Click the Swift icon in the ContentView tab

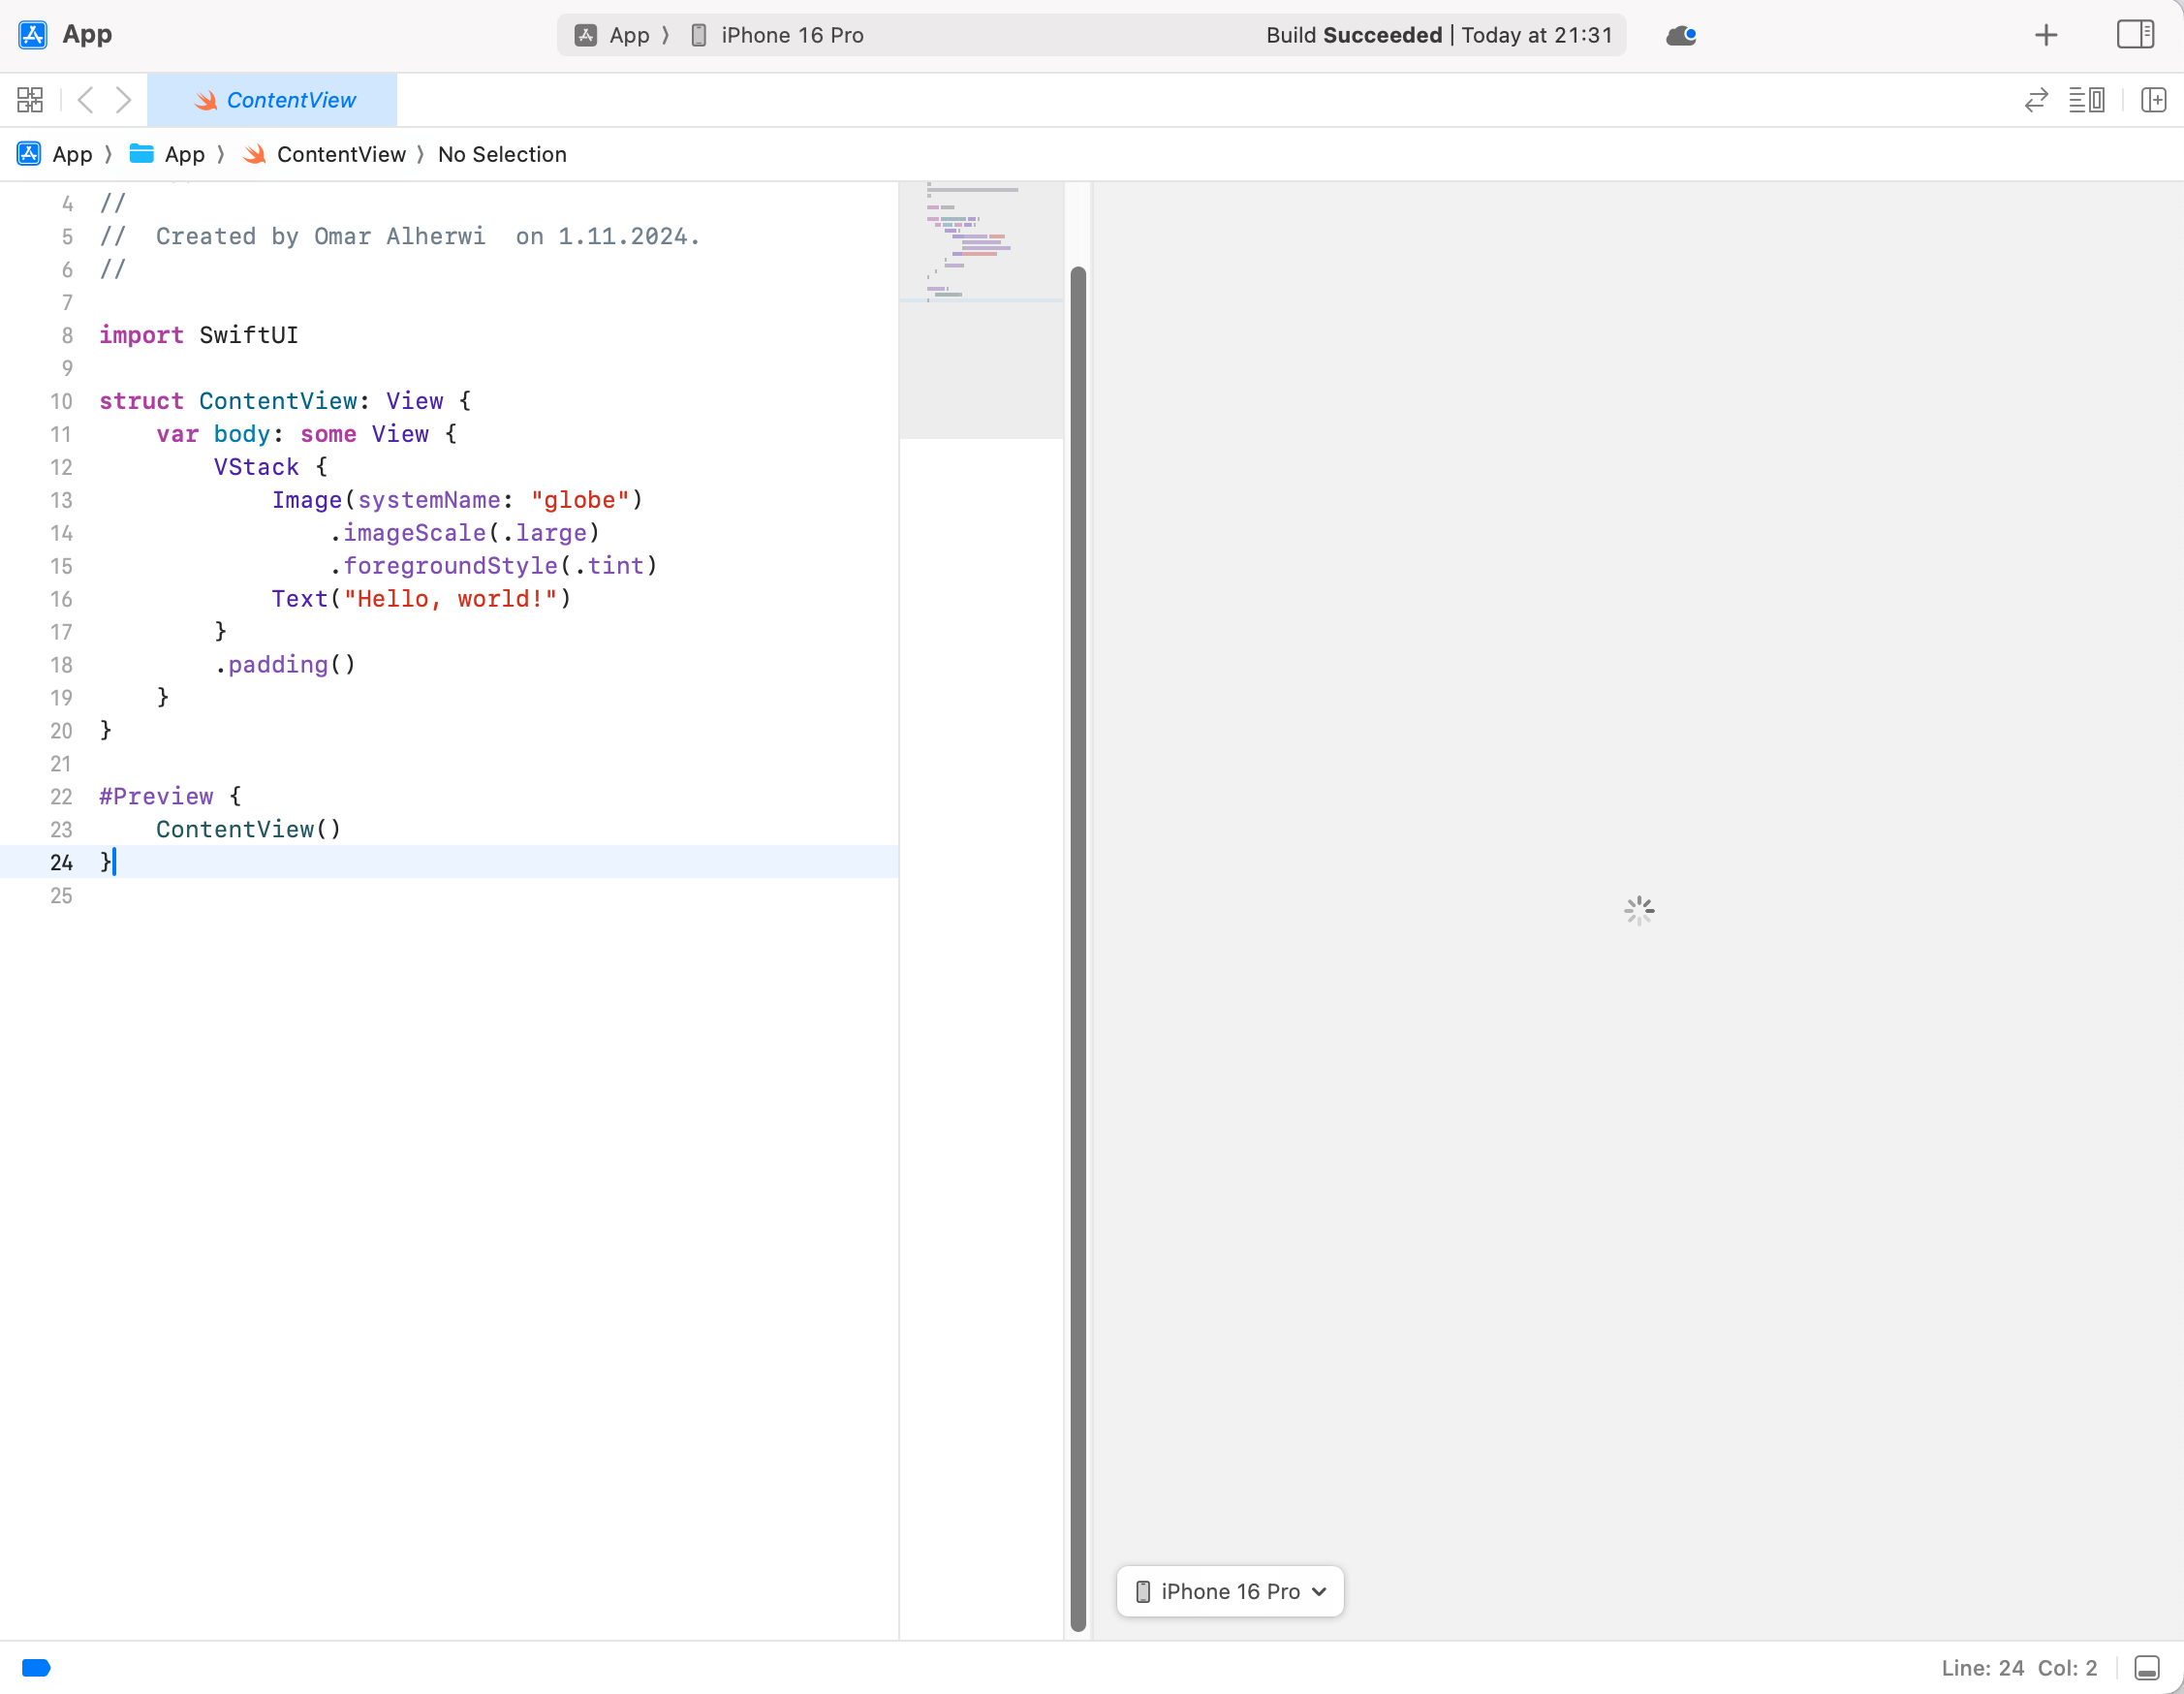coord(206,100)
